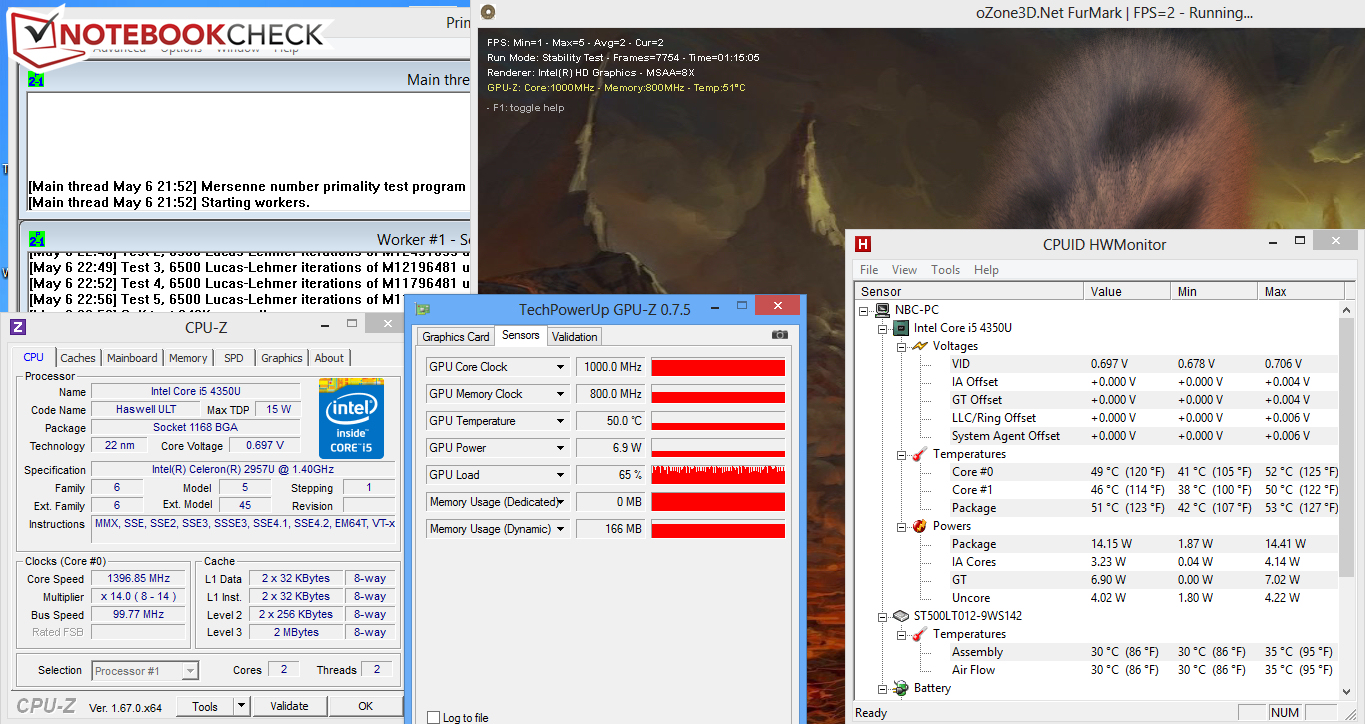1365x724 pixels.
Task: Open the arrow next to CPU-Z Tools button
Action: [241, 706]
